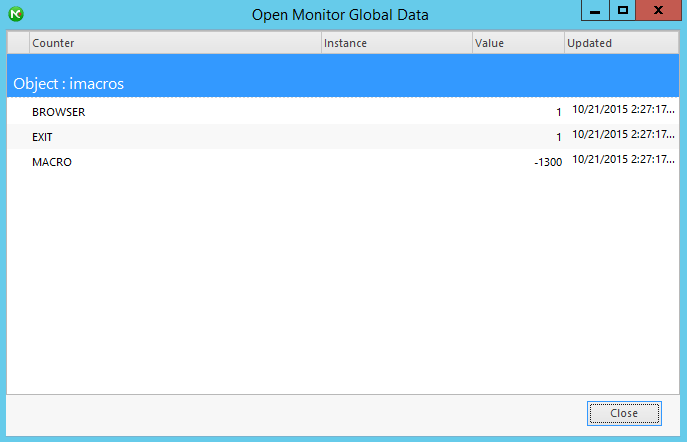Click the updated timestamp of MACRO row
This screenshot has width=687, height=442.
pyautogui.click(x=623, y=159)
